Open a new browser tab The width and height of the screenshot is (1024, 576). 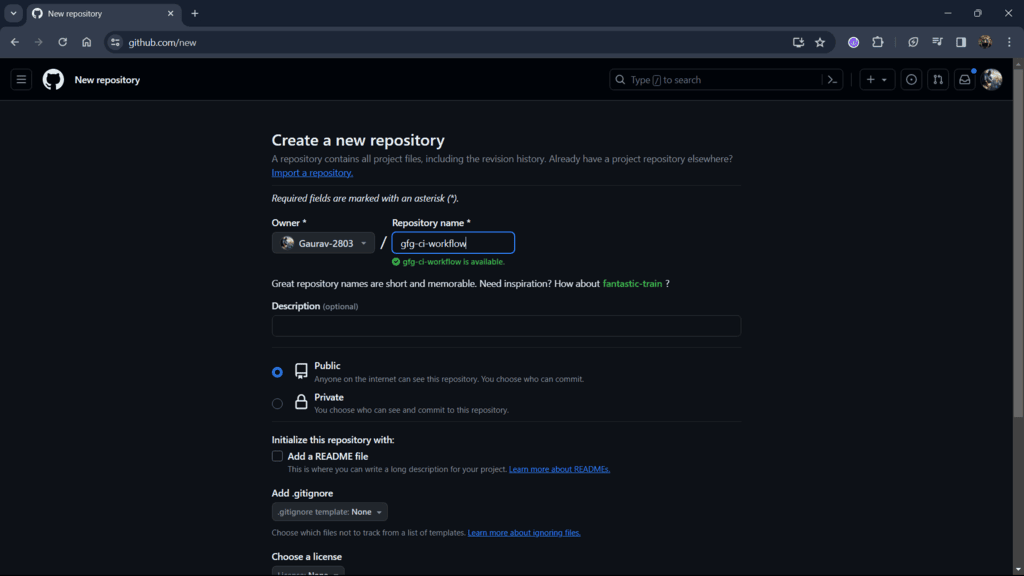click(x=195, y=13)
